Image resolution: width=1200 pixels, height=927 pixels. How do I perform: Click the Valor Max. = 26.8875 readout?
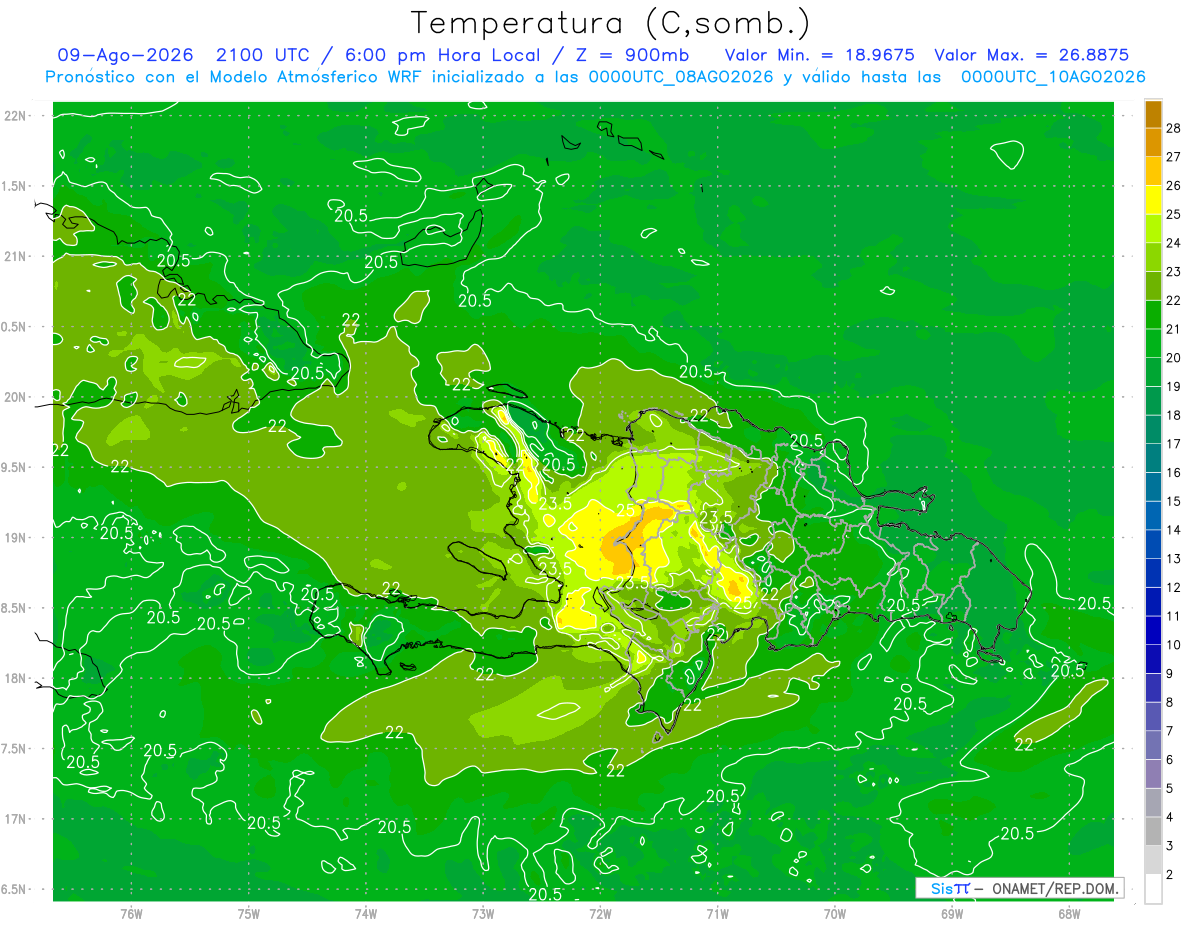1031,55
